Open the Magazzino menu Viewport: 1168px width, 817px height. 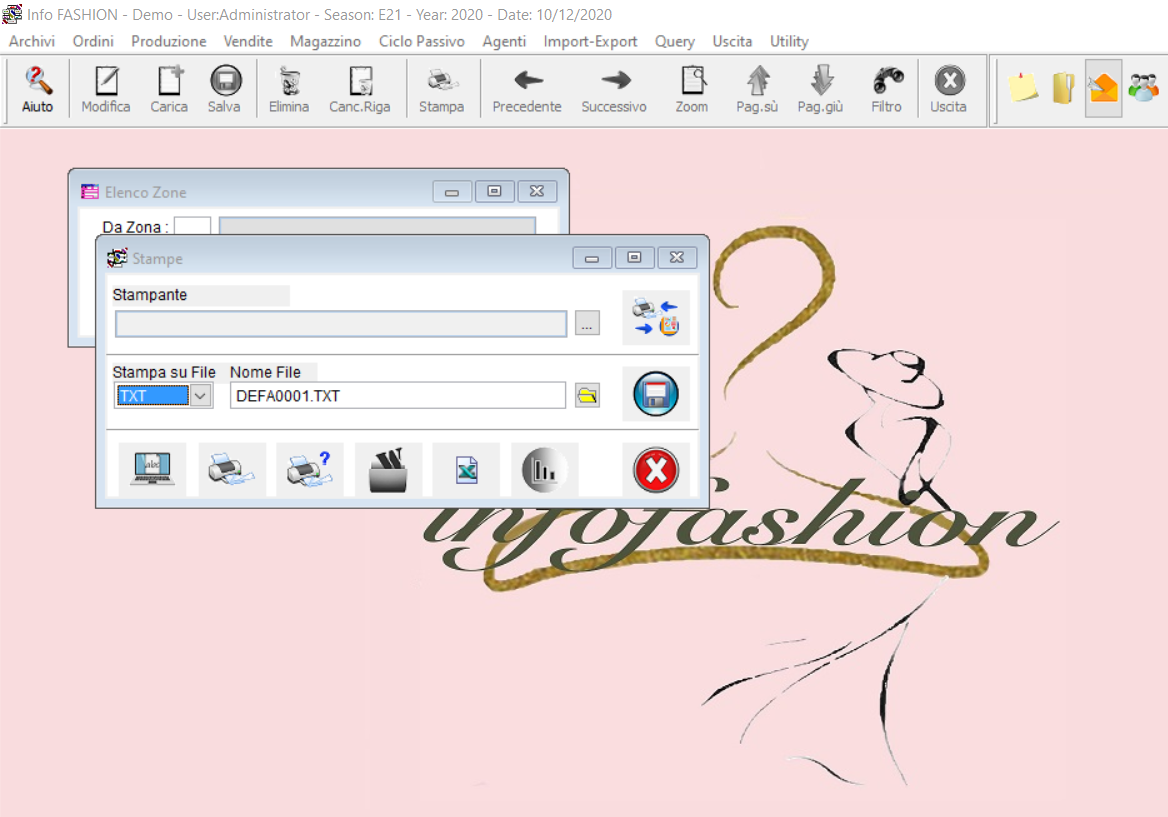[325, 41]
